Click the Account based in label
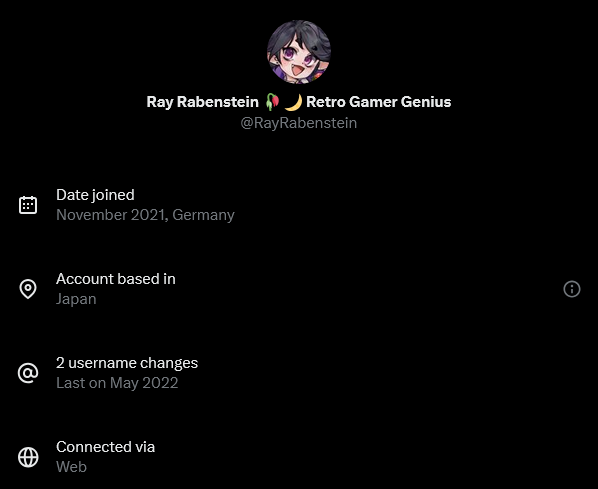 tap(116, 279)
